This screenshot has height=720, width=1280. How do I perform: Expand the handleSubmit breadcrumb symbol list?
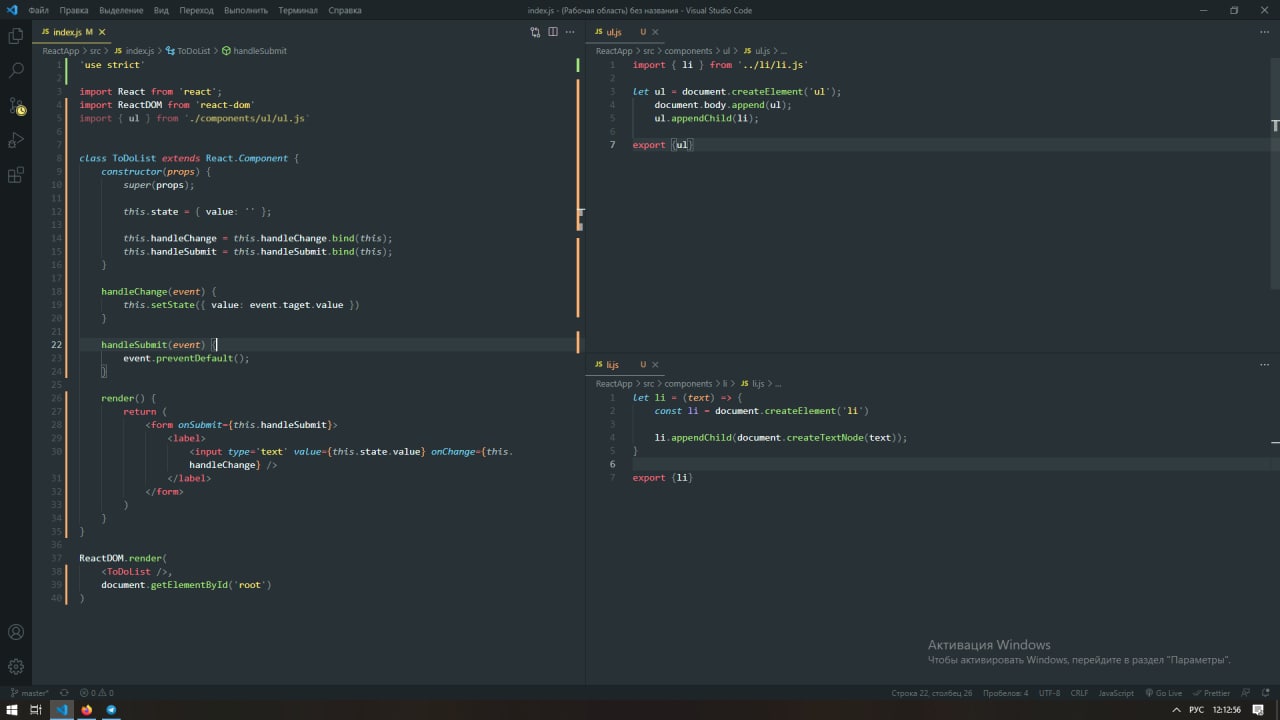pos(259,51)
